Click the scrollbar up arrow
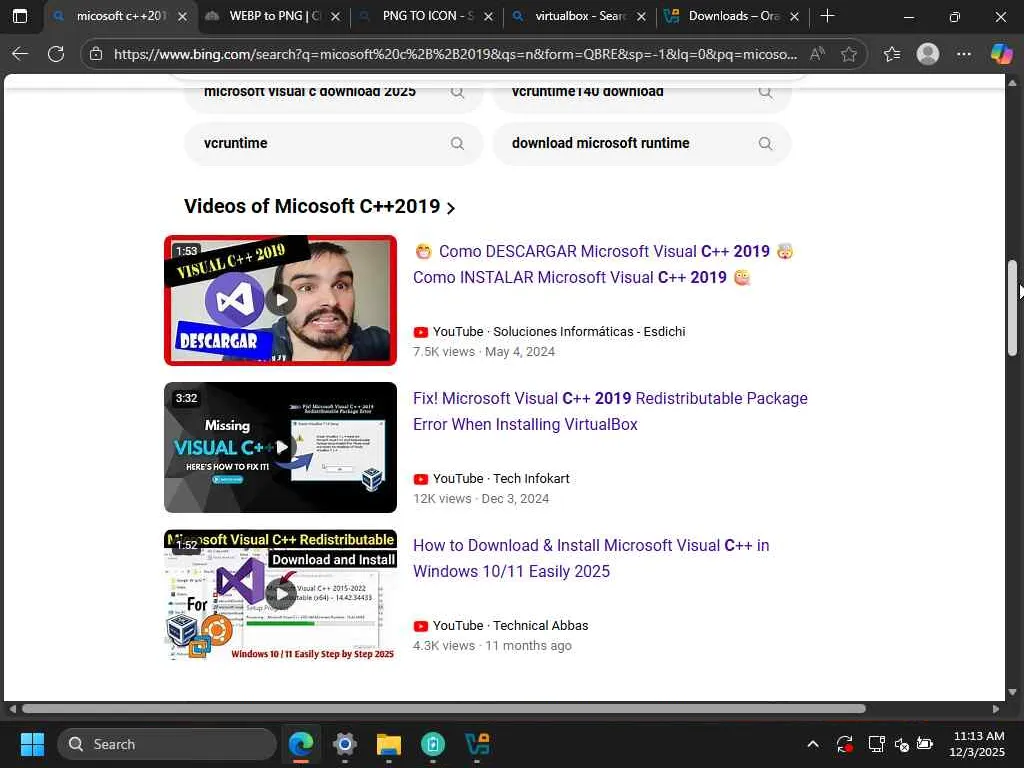This screenshot has width=1024, height=768. tap(1012, 83)
